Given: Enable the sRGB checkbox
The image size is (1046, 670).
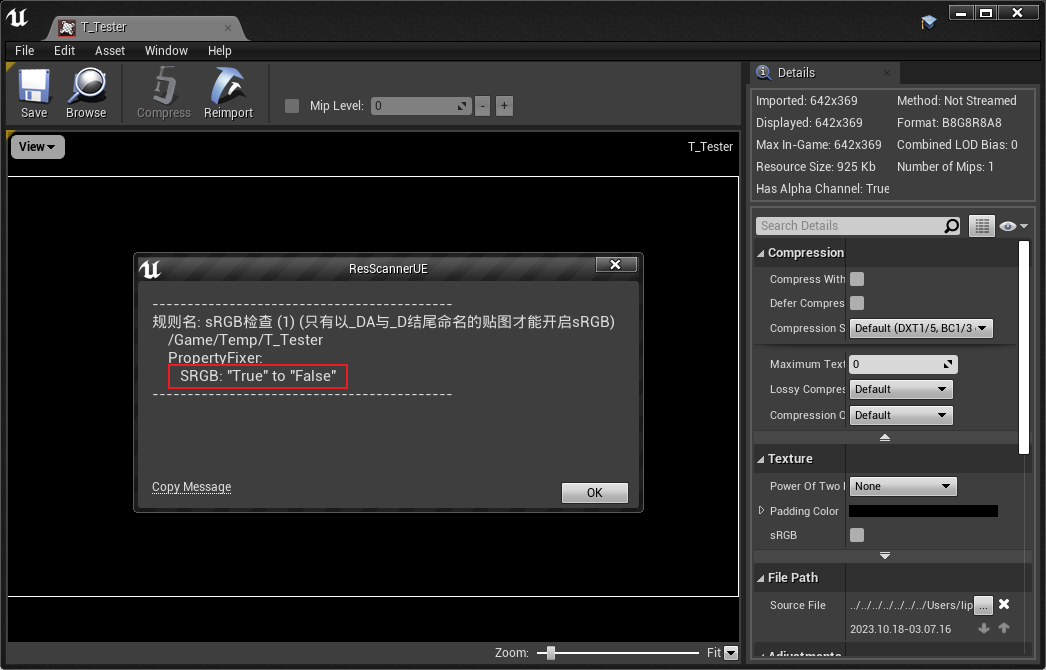Looking at the screenshot, I should point(857,535).
